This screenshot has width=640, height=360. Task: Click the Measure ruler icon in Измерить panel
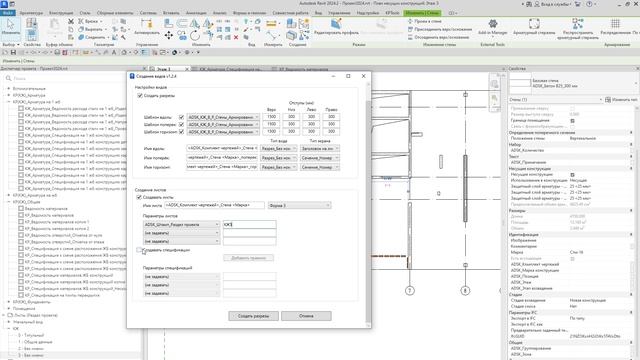pos(271,24)
